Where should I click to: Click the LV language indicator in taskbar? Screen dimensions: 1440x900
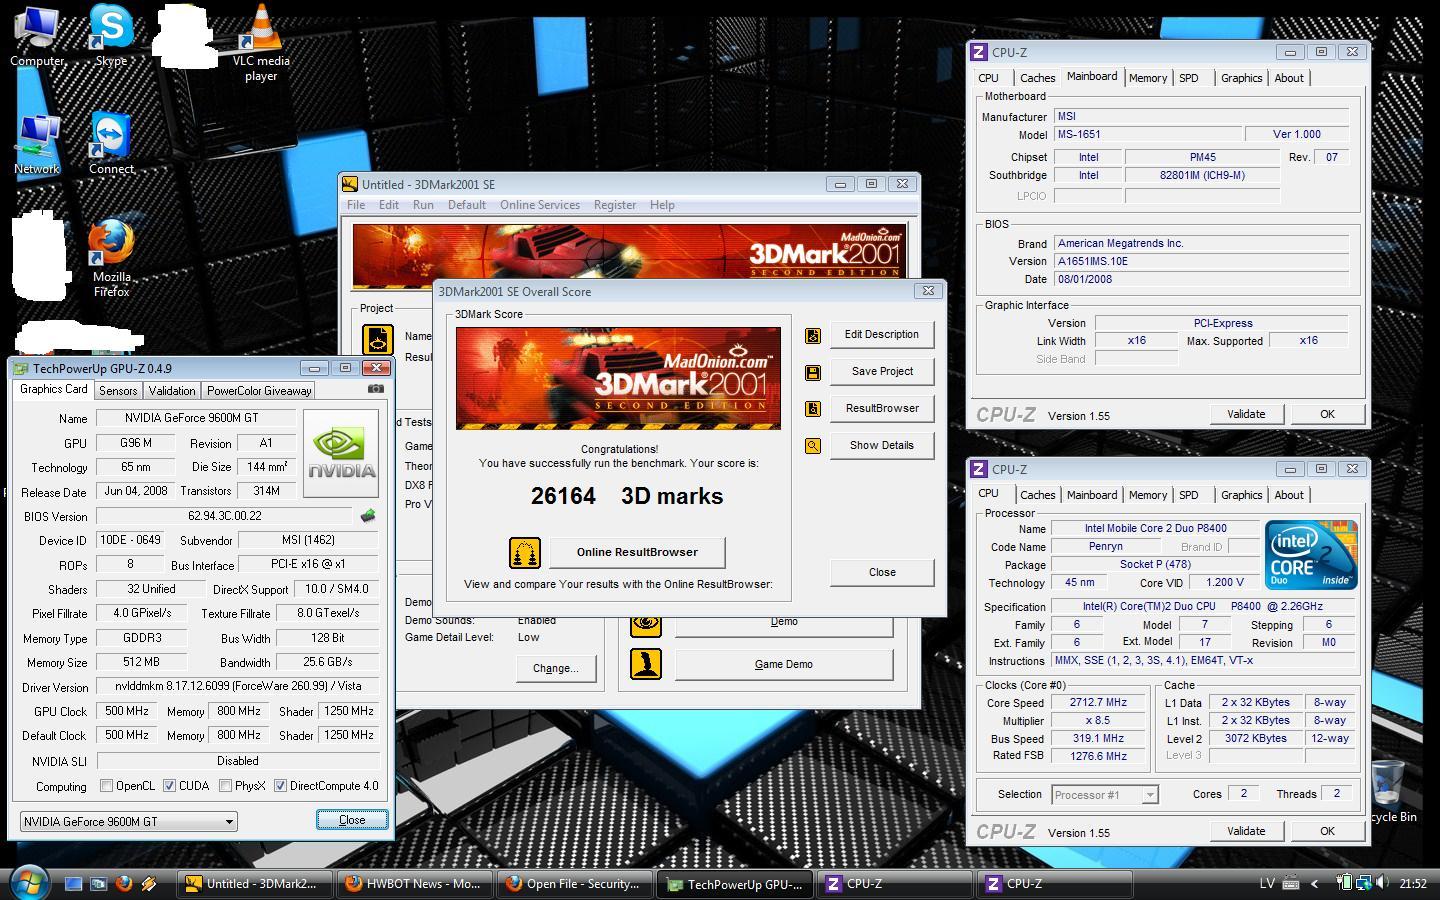pos(1266,884)
